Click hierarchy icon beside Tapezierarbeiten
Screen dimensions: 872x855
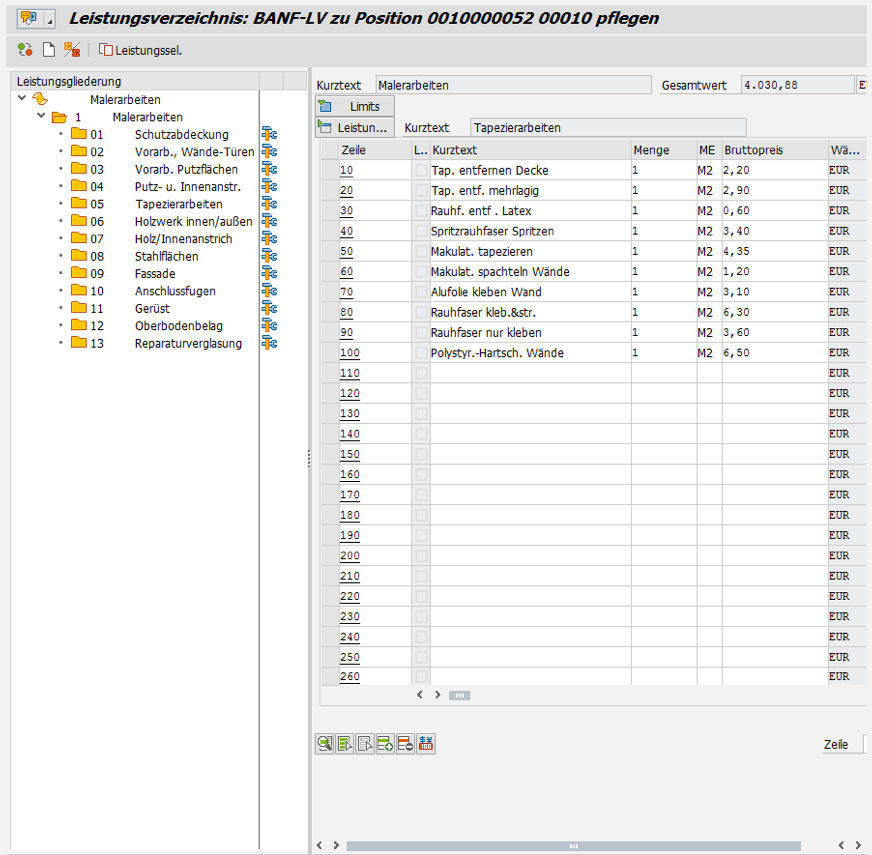pos(268,204)
